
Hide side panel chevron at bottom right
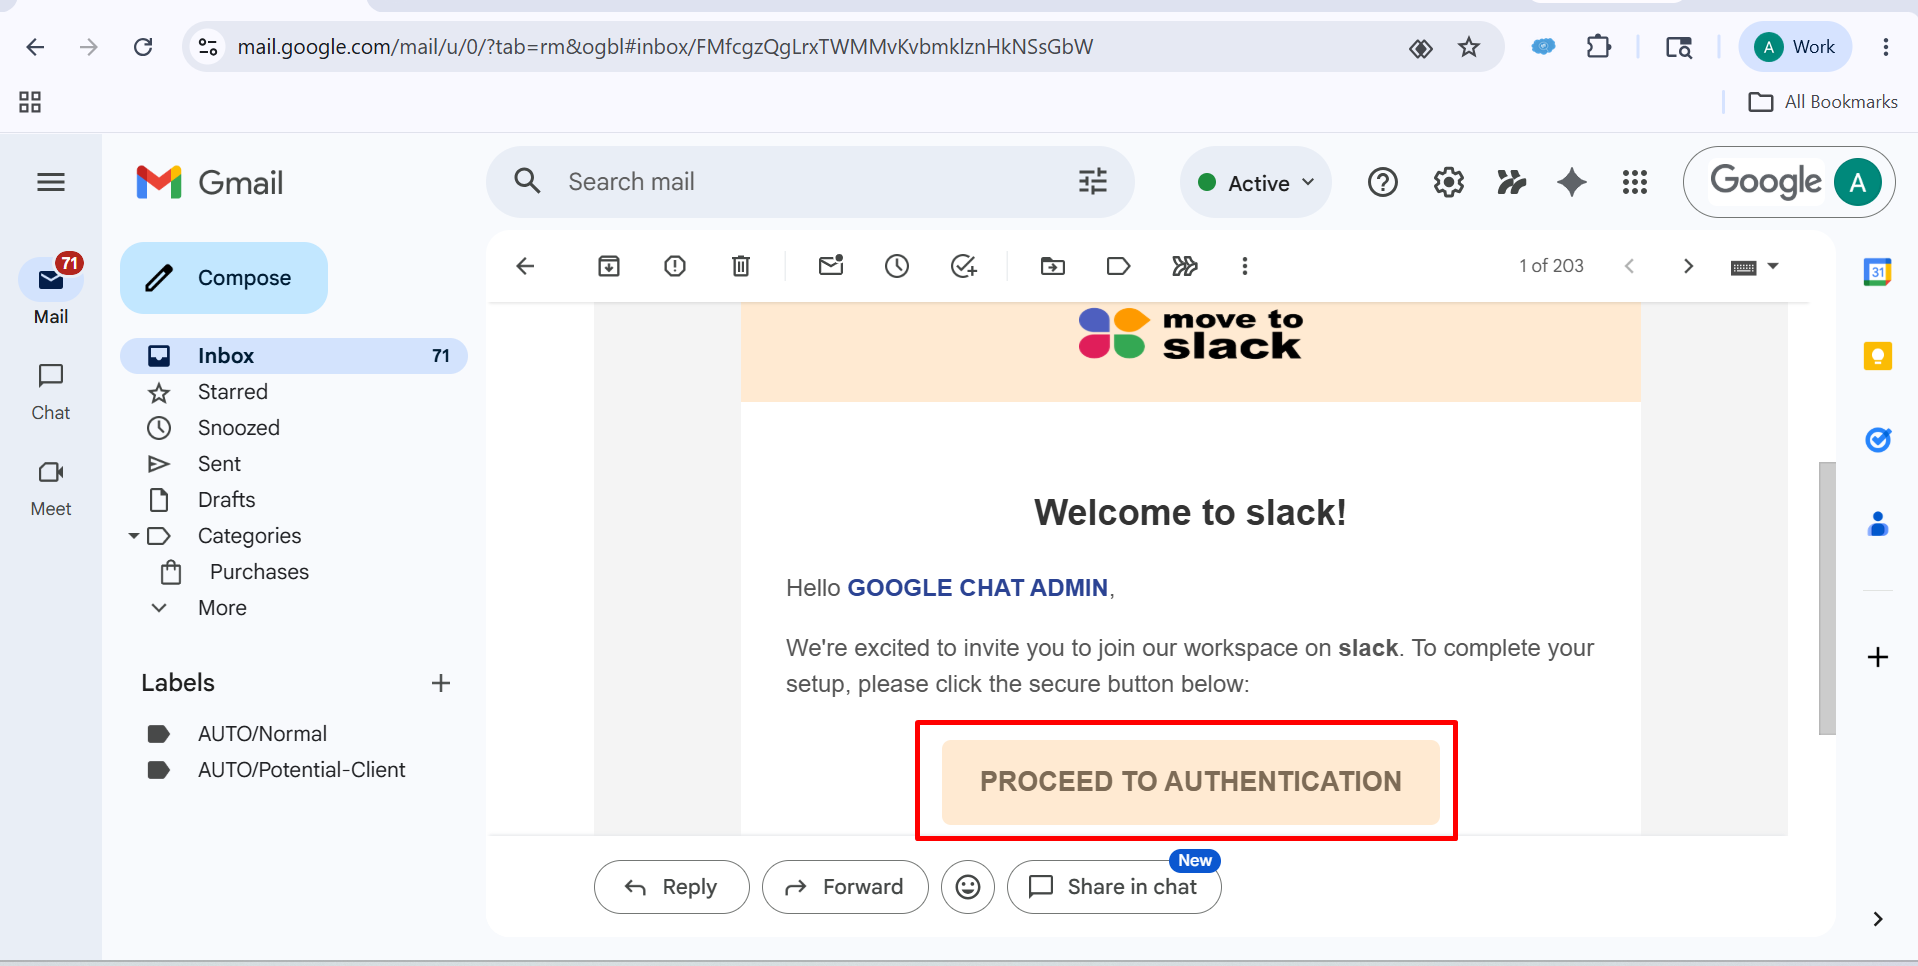1878,919
